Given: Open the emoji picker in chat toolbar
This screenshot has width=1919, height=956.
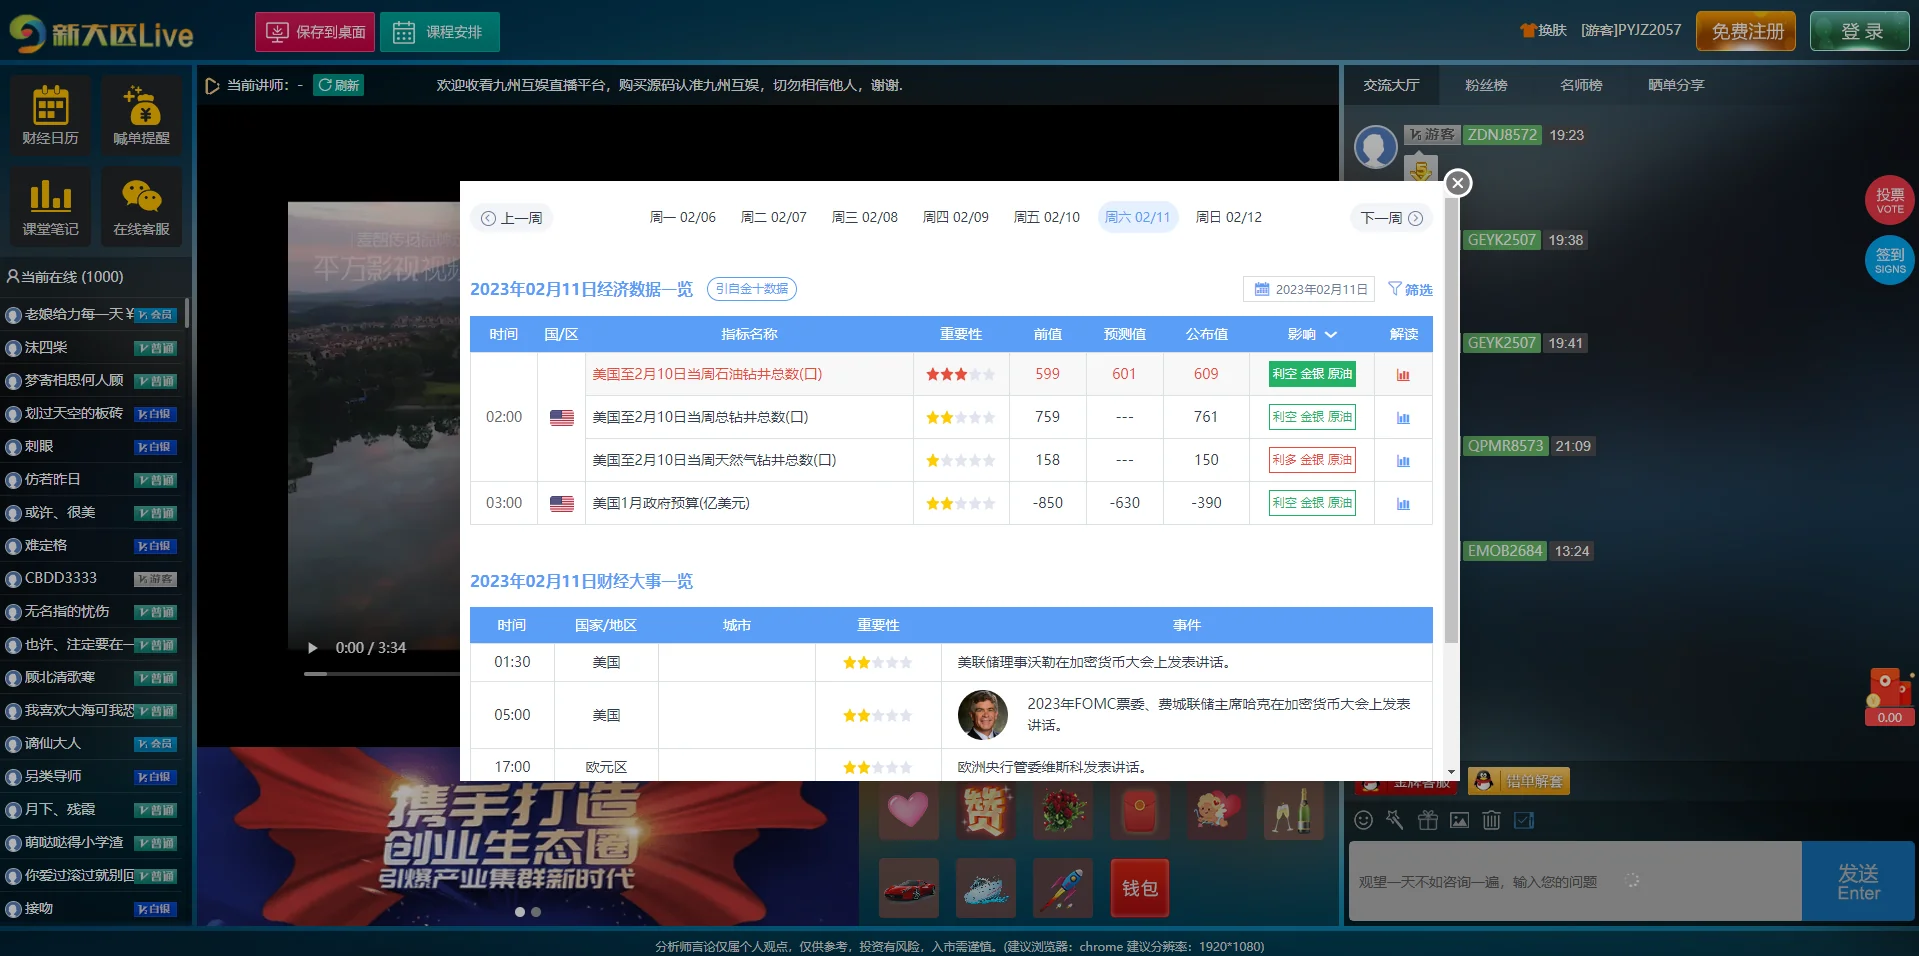Looking at the screenshot, I should click(1363, 821).
